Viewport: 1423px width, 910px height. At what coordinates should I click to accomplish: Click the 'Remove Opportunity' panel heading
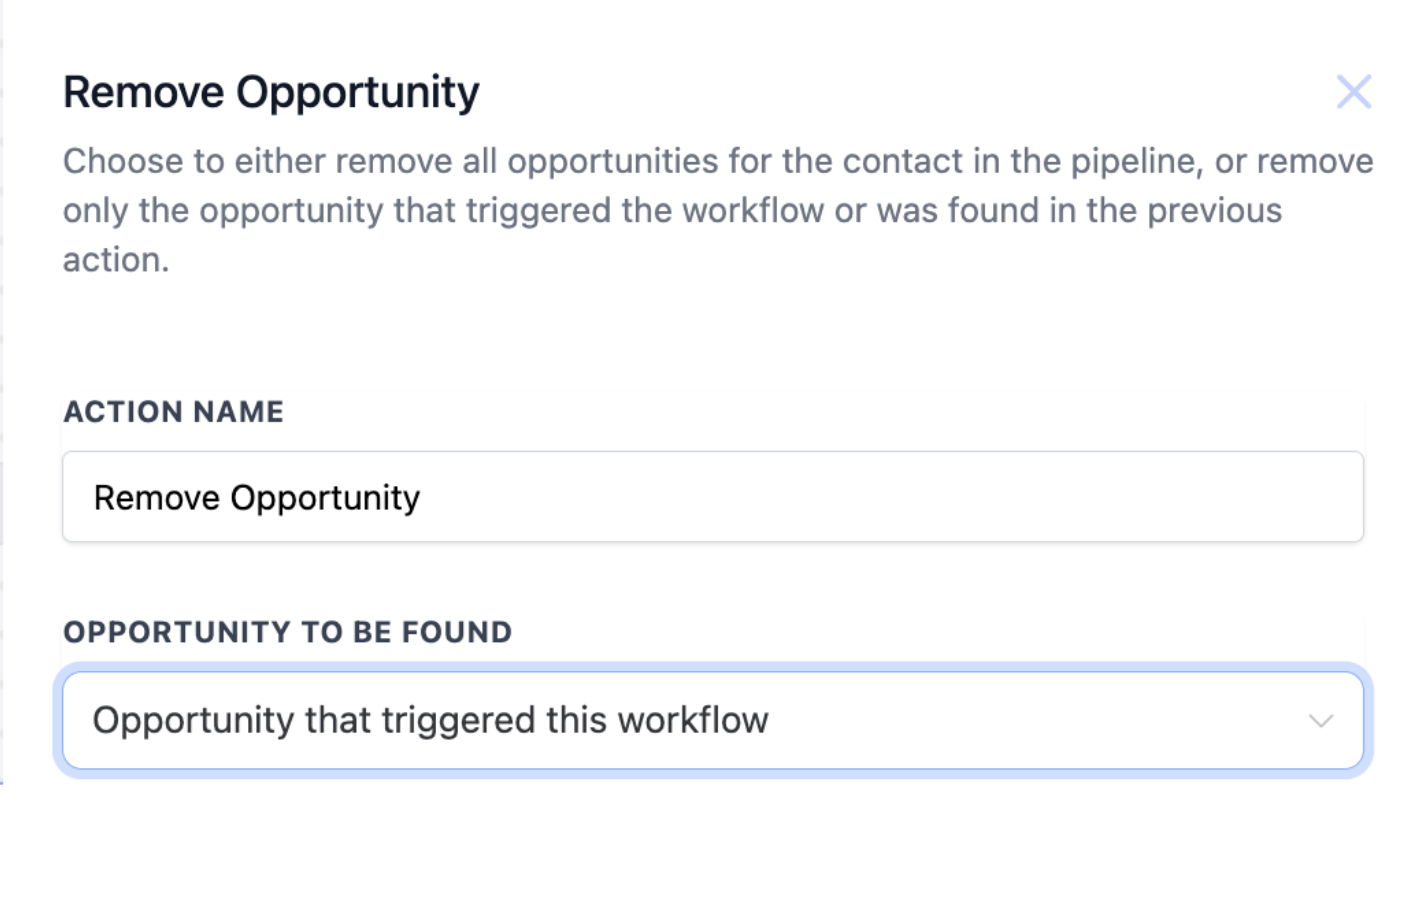tap(271, 92)
